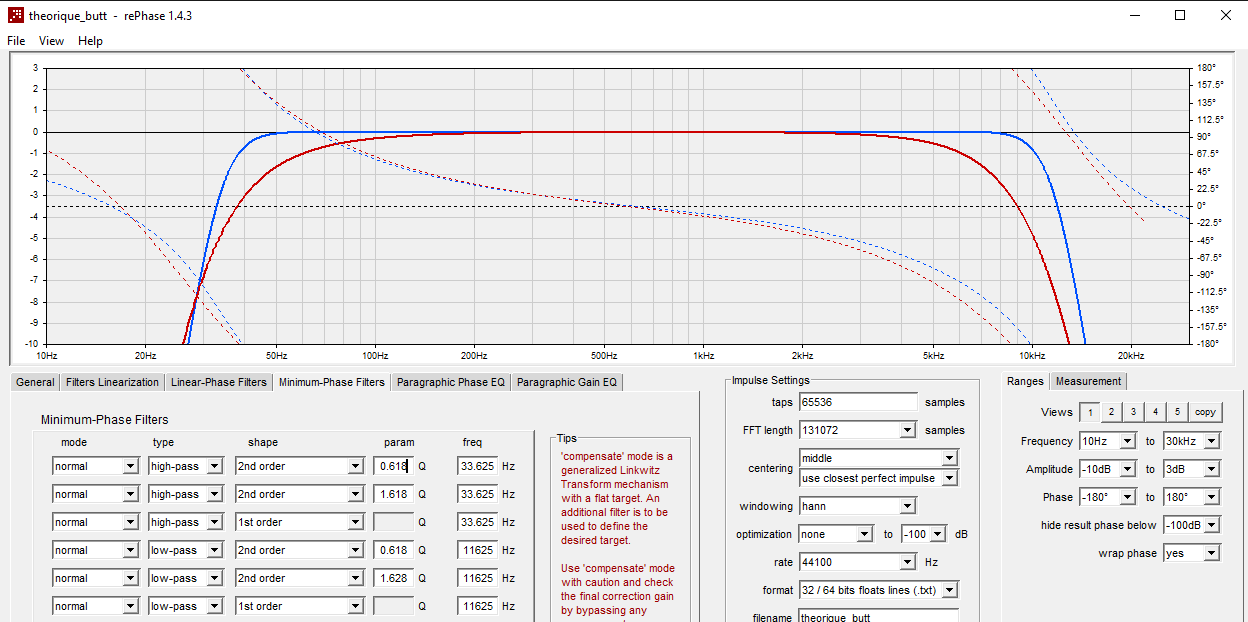This screenshot has height=622, width=1248.
Task: Switch to the Filters Linearization tab
Action: pyautogui.click(x=112, y=382)
